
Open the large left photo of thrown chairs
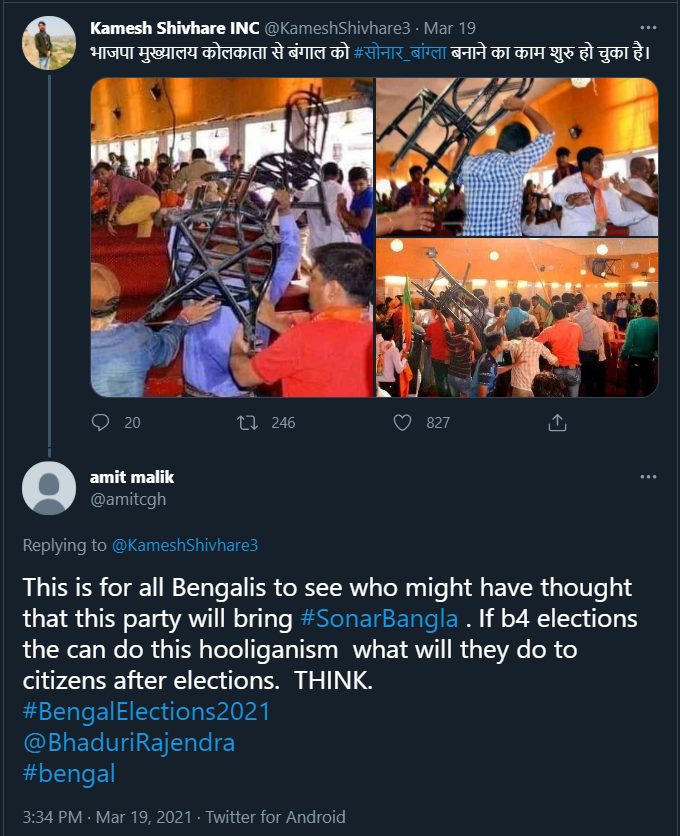232,237
